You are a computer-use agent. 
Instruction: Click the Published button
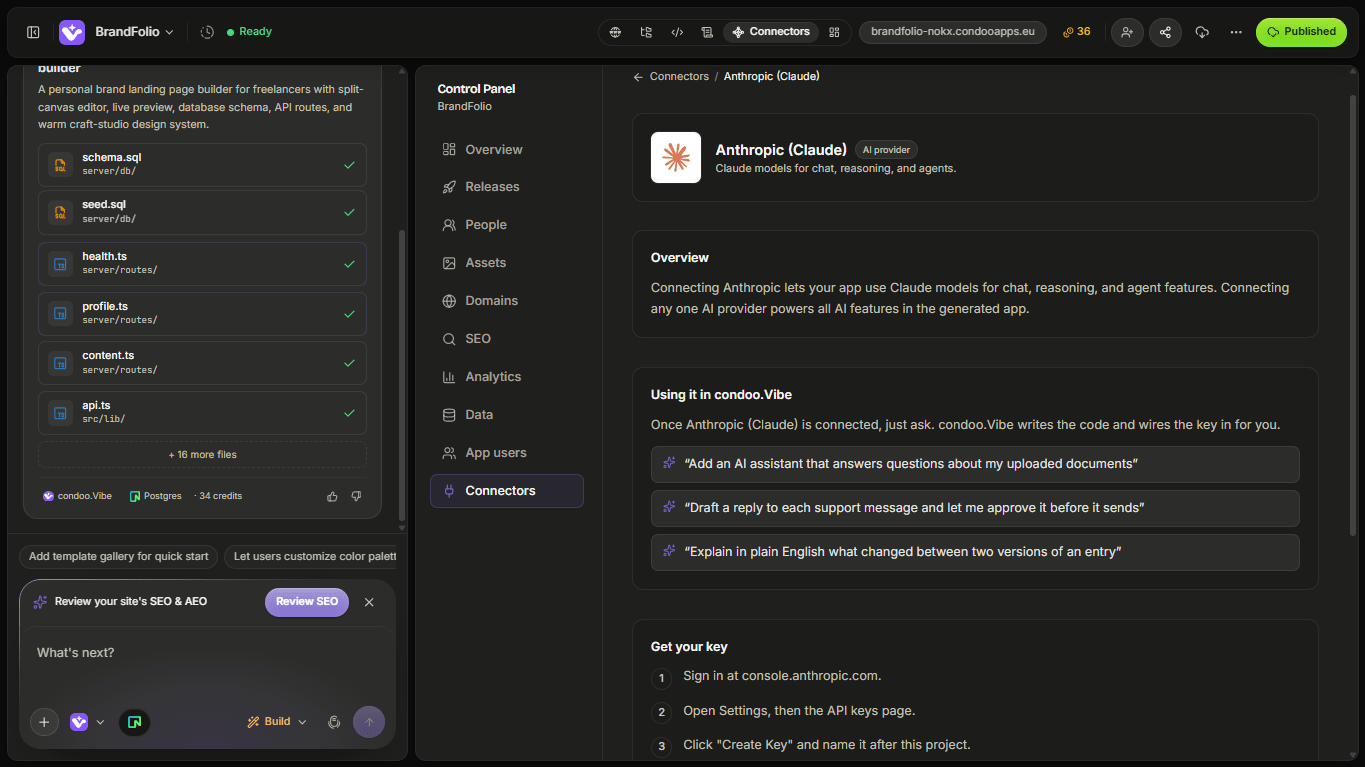pyautogui.click(x=1301, y=32)
